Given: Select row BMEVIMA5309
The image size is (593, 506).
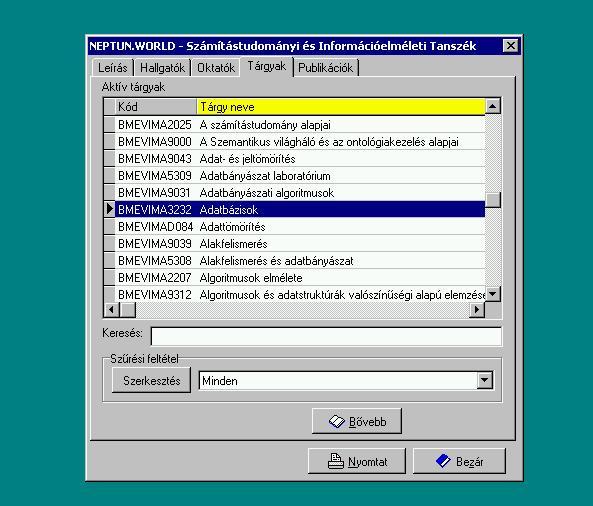Looking at the screenshot, I should (294, 175).
